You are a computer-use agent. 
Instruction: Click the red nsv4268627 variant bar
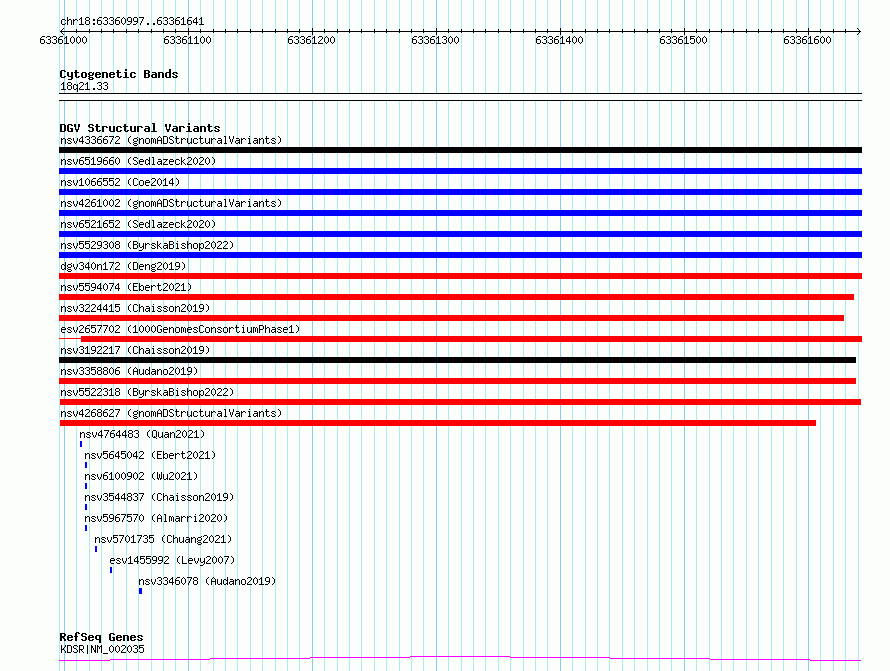point(437,423)
